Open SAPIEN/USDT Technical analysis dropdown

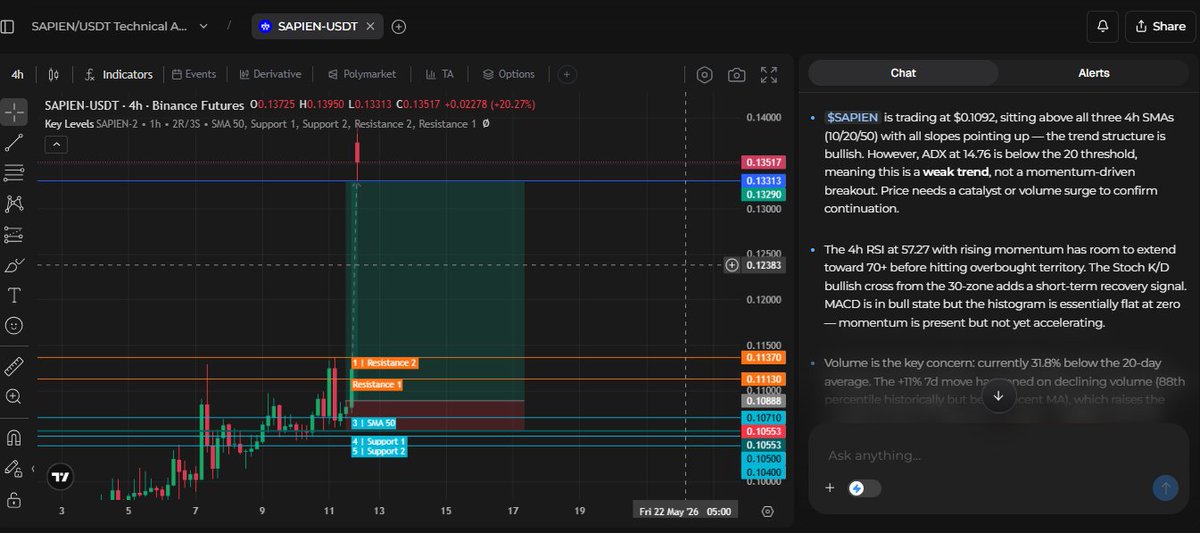pos(120,26)
